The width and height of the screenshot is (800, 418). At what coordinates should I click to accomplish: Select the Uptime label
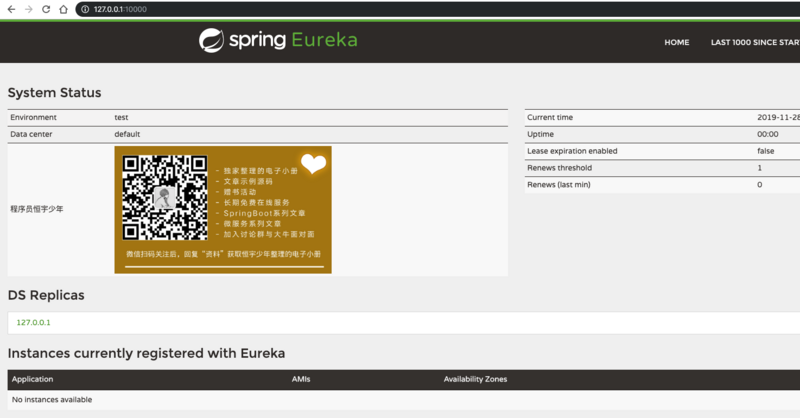tap(540, 134)
